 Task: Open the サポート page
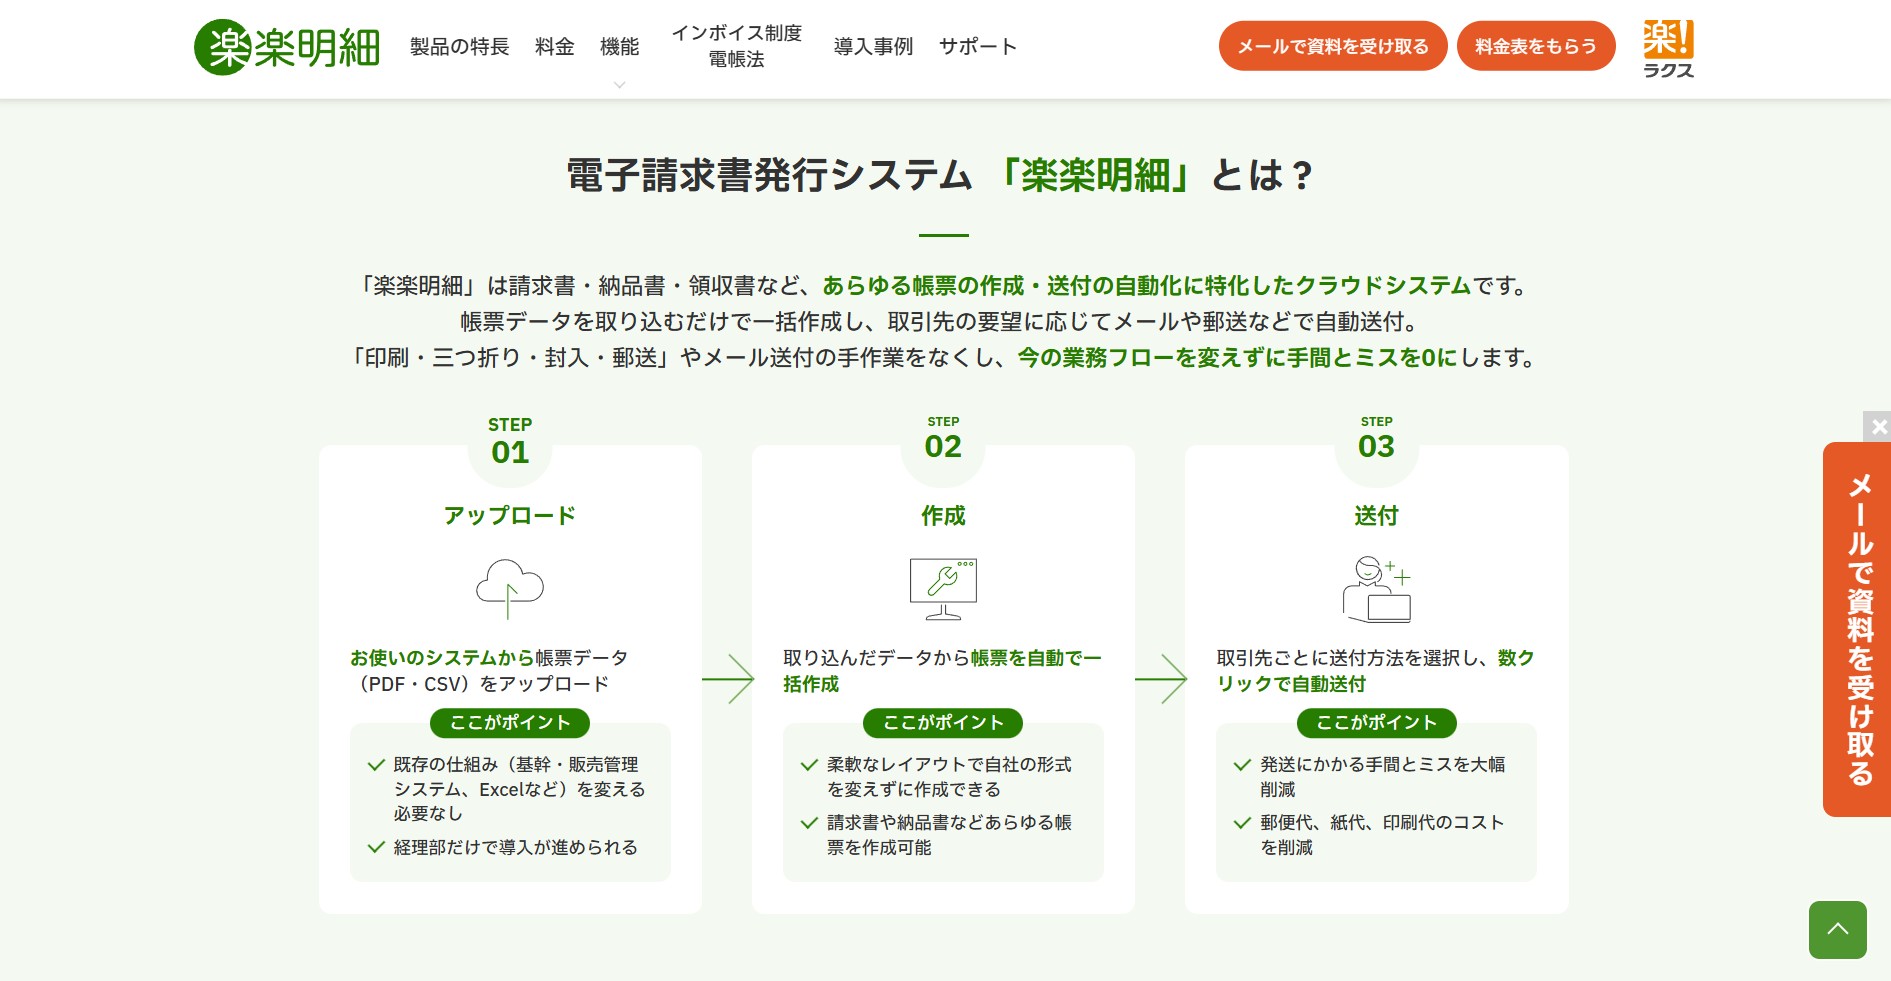pyautogui.click(x=977, y=46)
